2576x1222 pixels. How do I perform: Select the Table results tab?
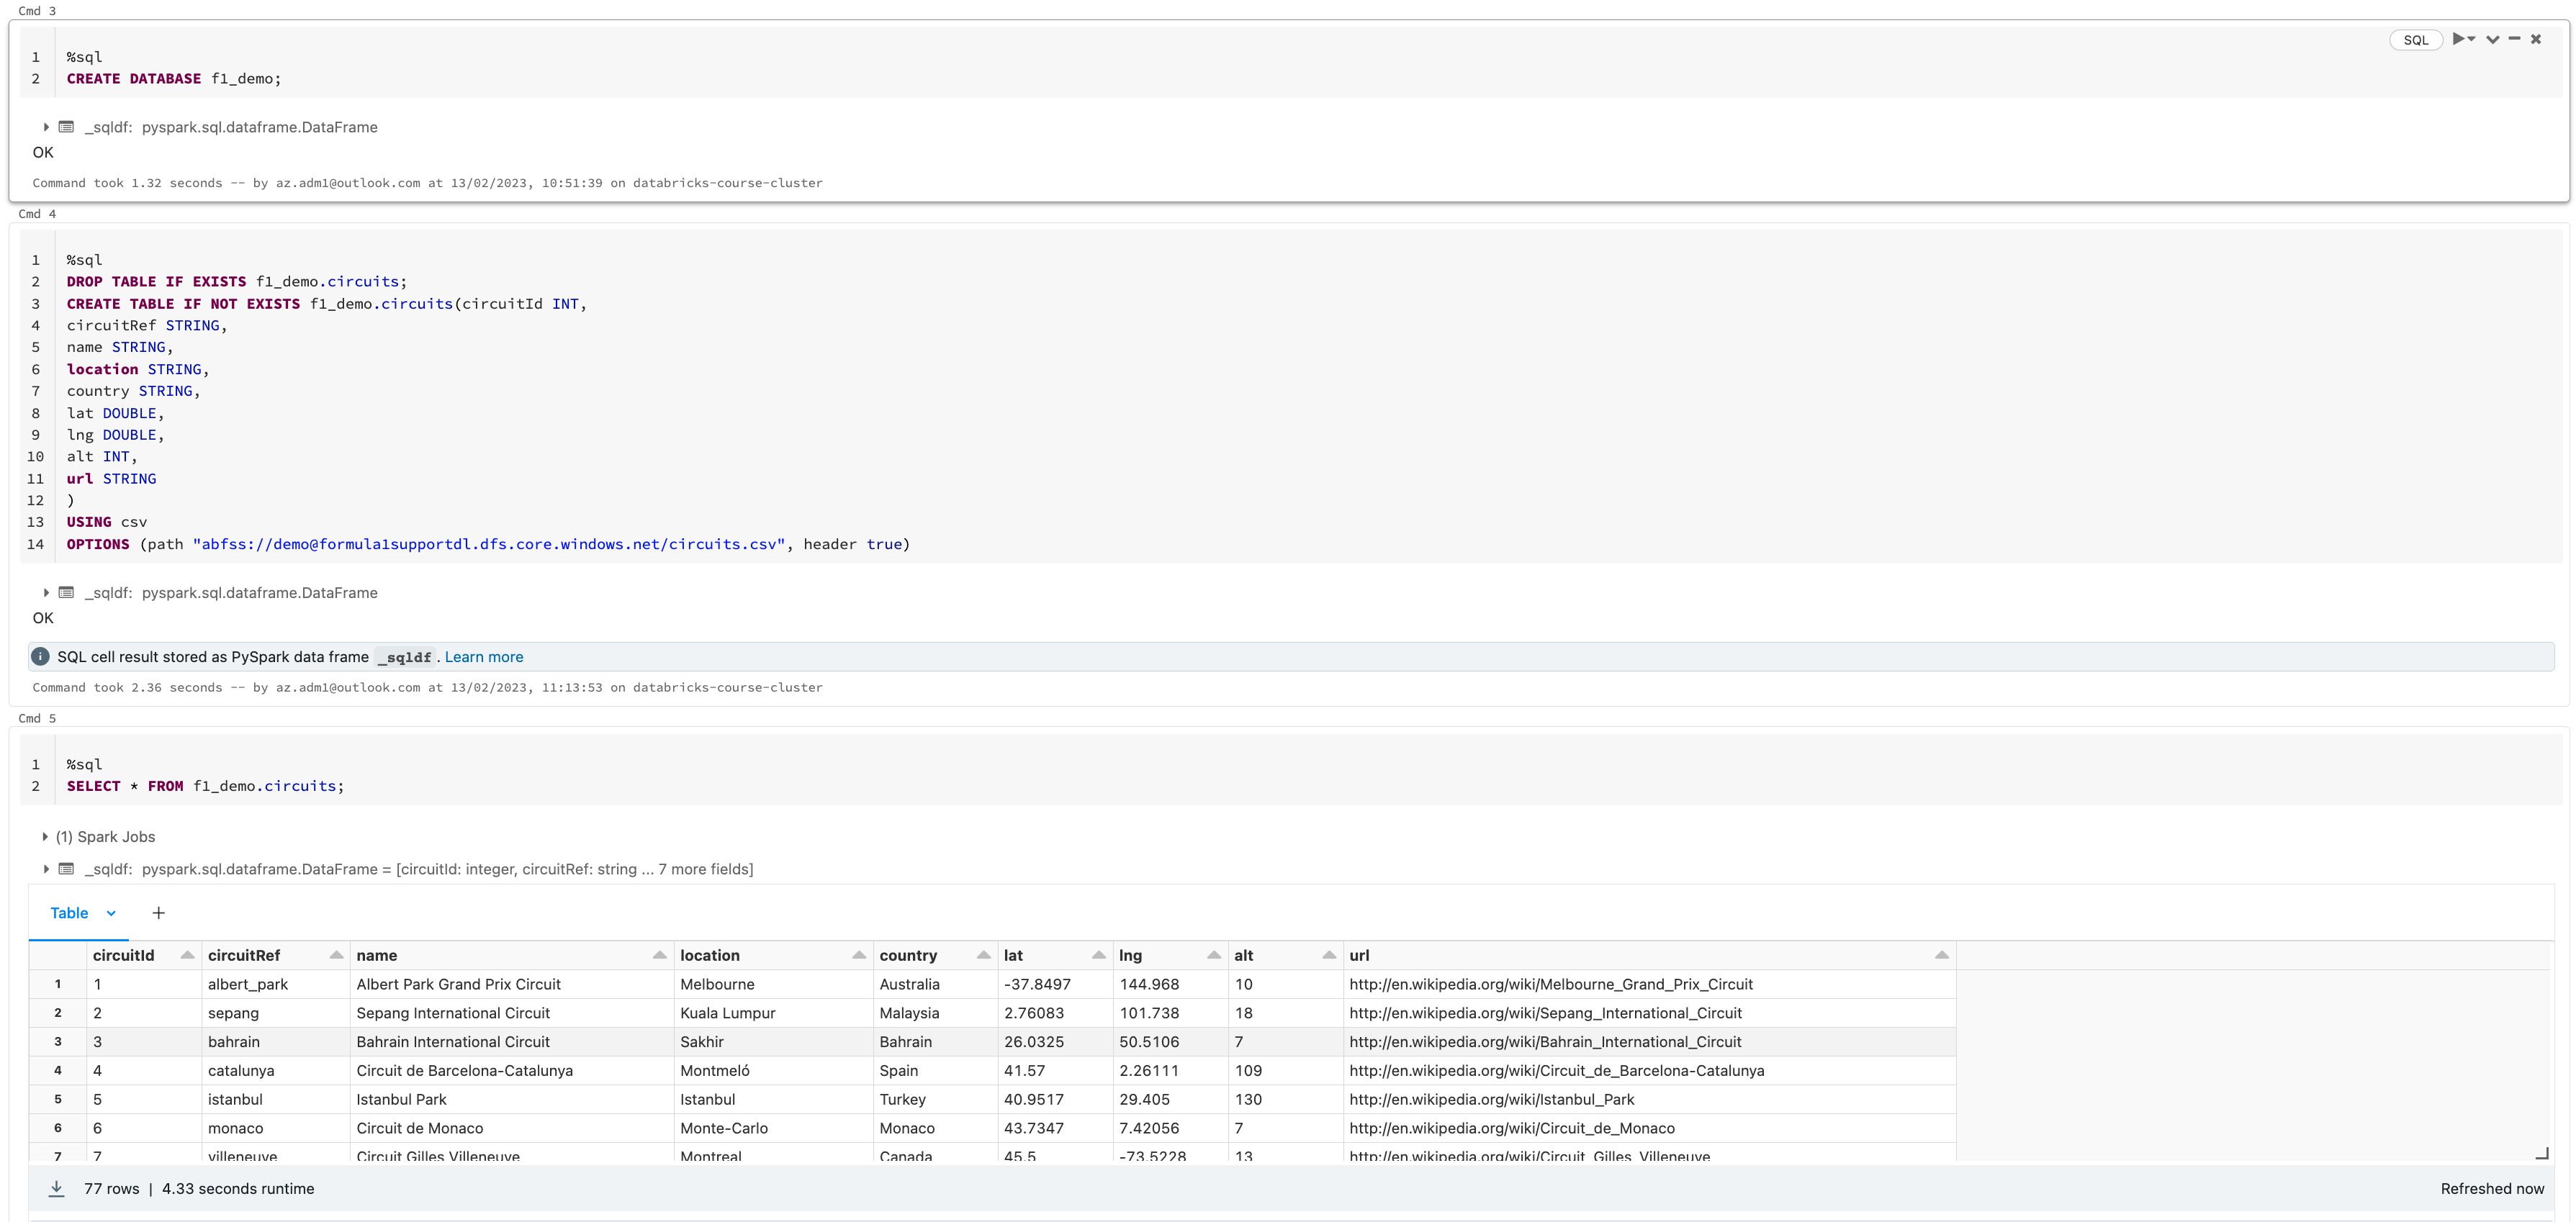coord(69,913)
